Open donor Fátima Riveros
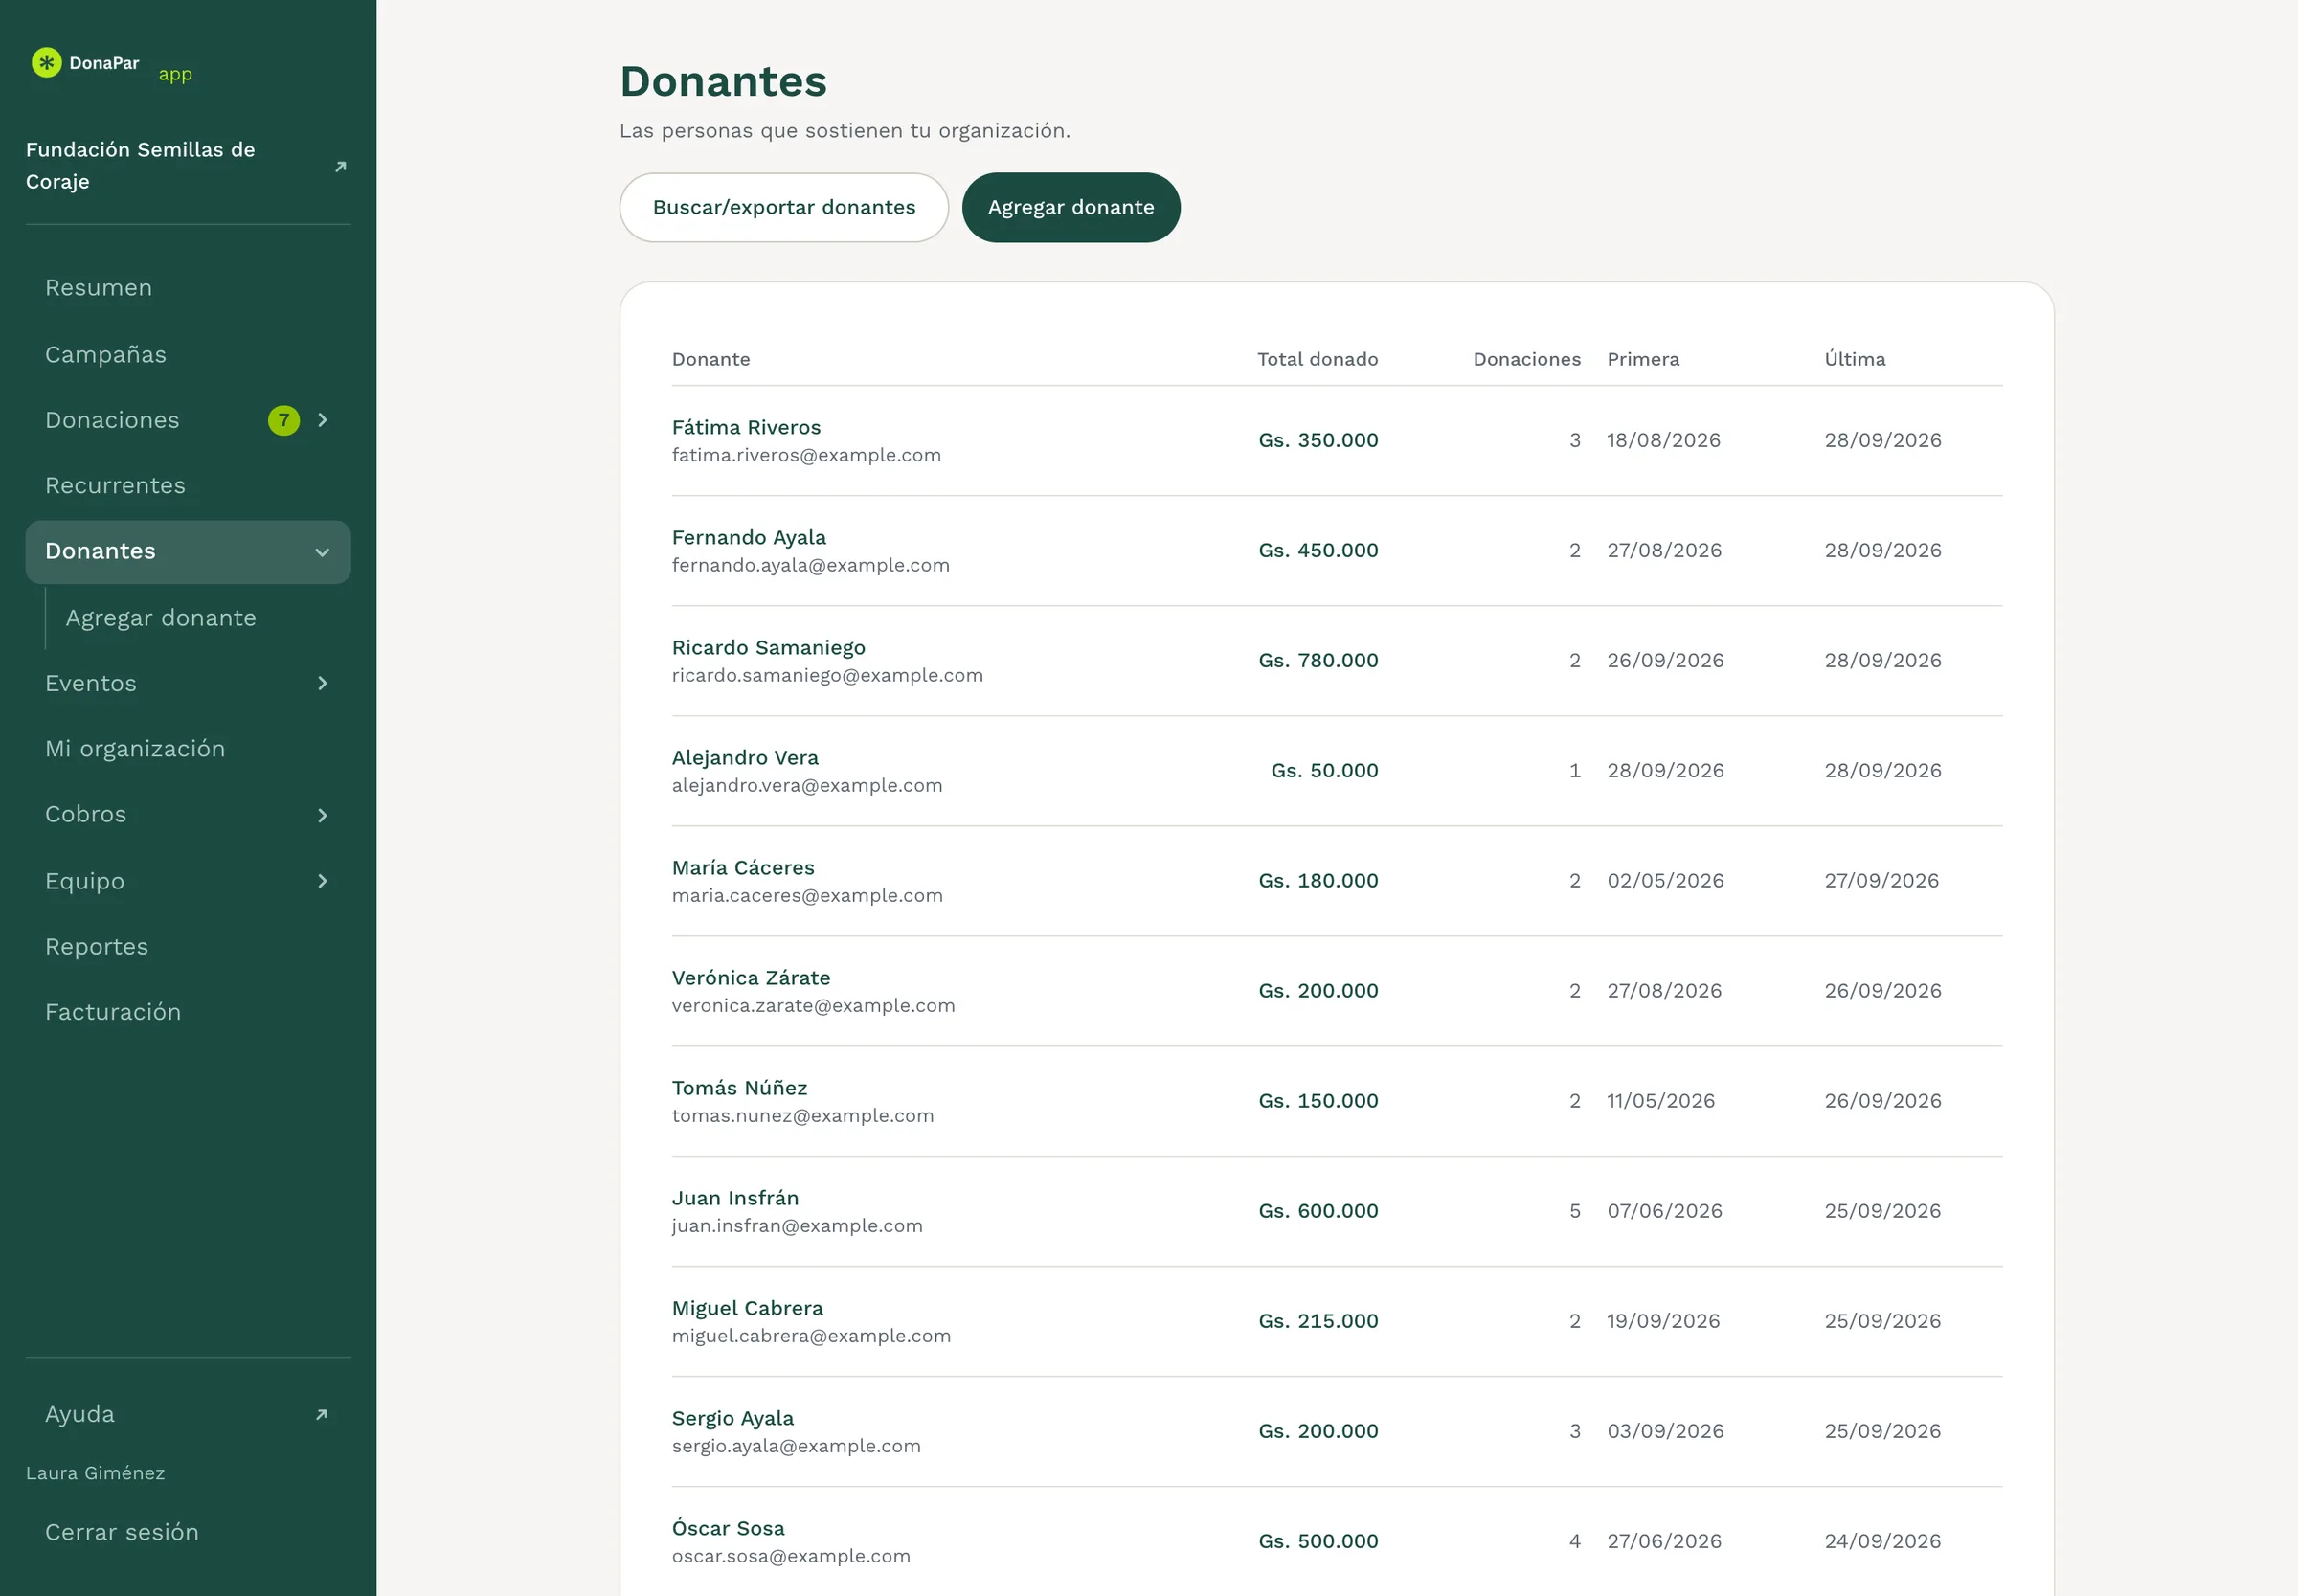Viewport: 2298px width, 1596px height. click(x=746, y=427)
